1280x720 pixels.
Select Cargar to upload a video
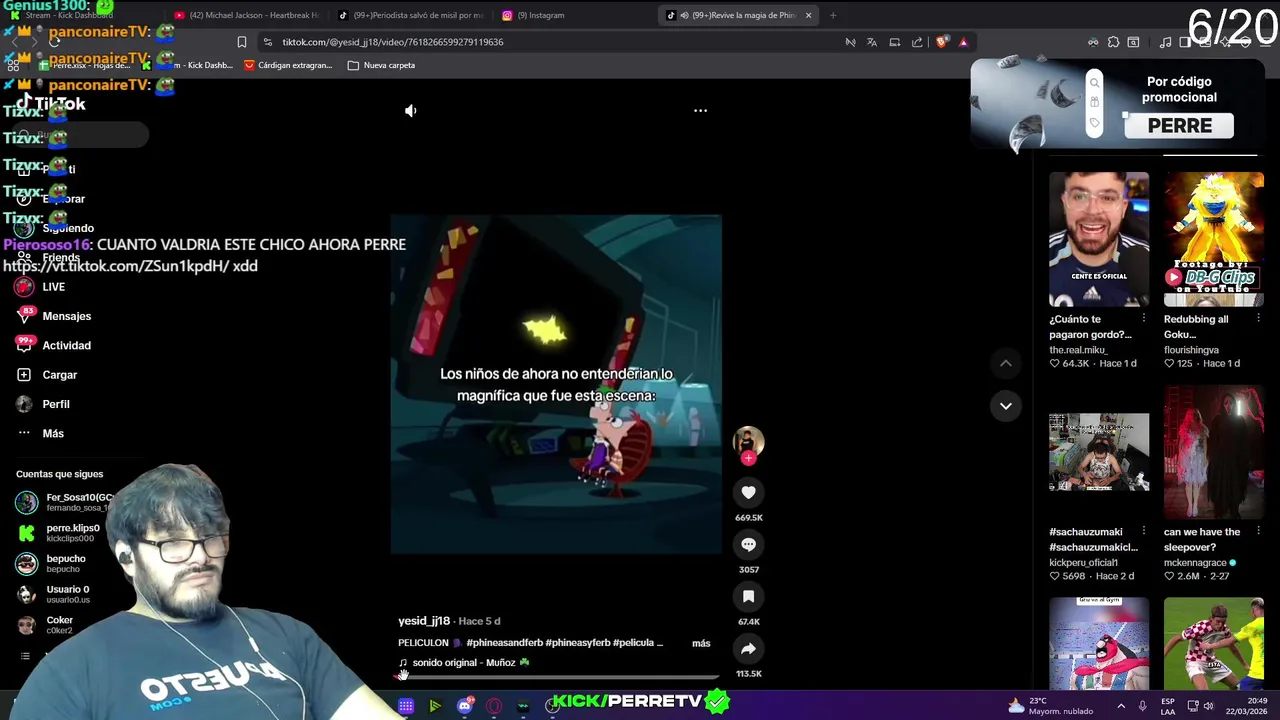pyautogui.click(x=47, y=375)
